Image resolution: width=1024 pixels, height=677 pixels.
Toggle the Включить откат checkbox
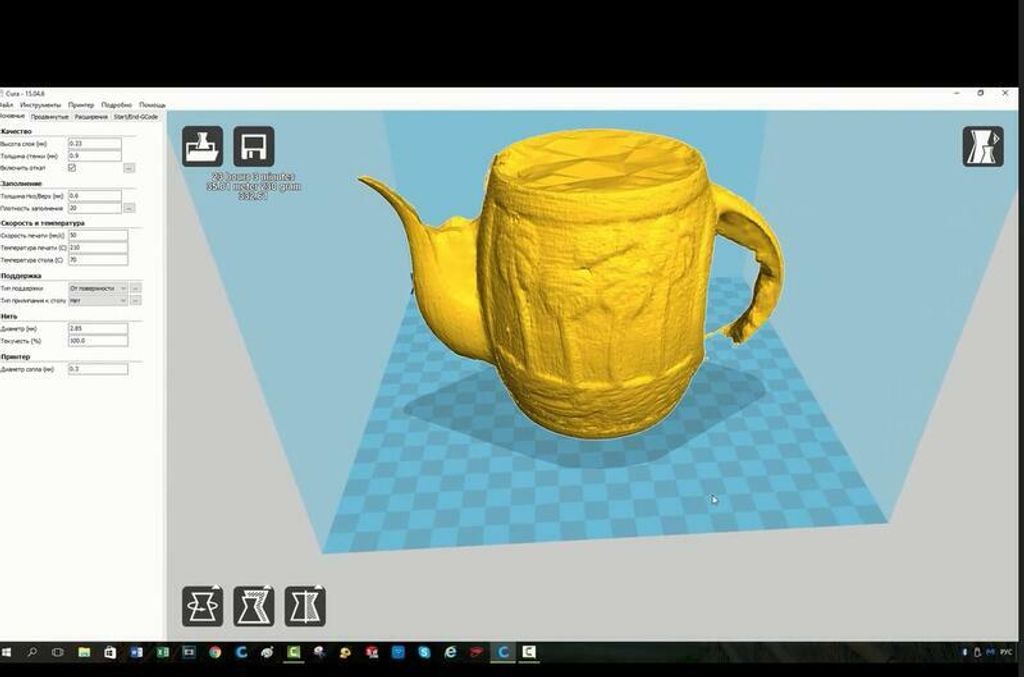click(x=72, y=168)
